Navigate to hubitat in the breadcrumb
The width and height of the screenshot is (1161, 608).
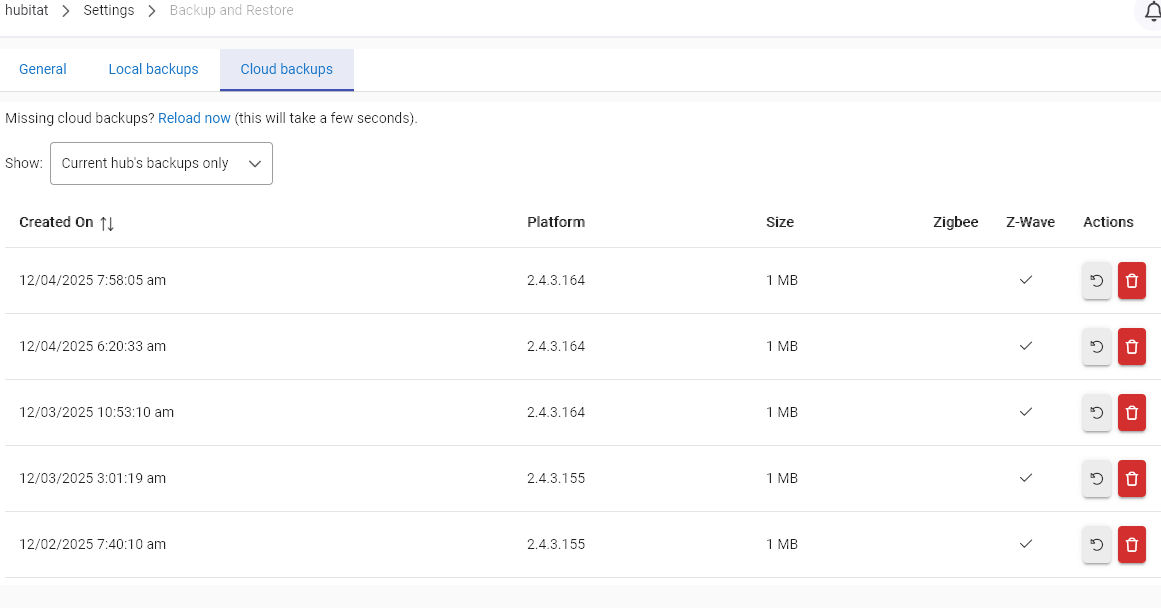click(x=26, y=10)
